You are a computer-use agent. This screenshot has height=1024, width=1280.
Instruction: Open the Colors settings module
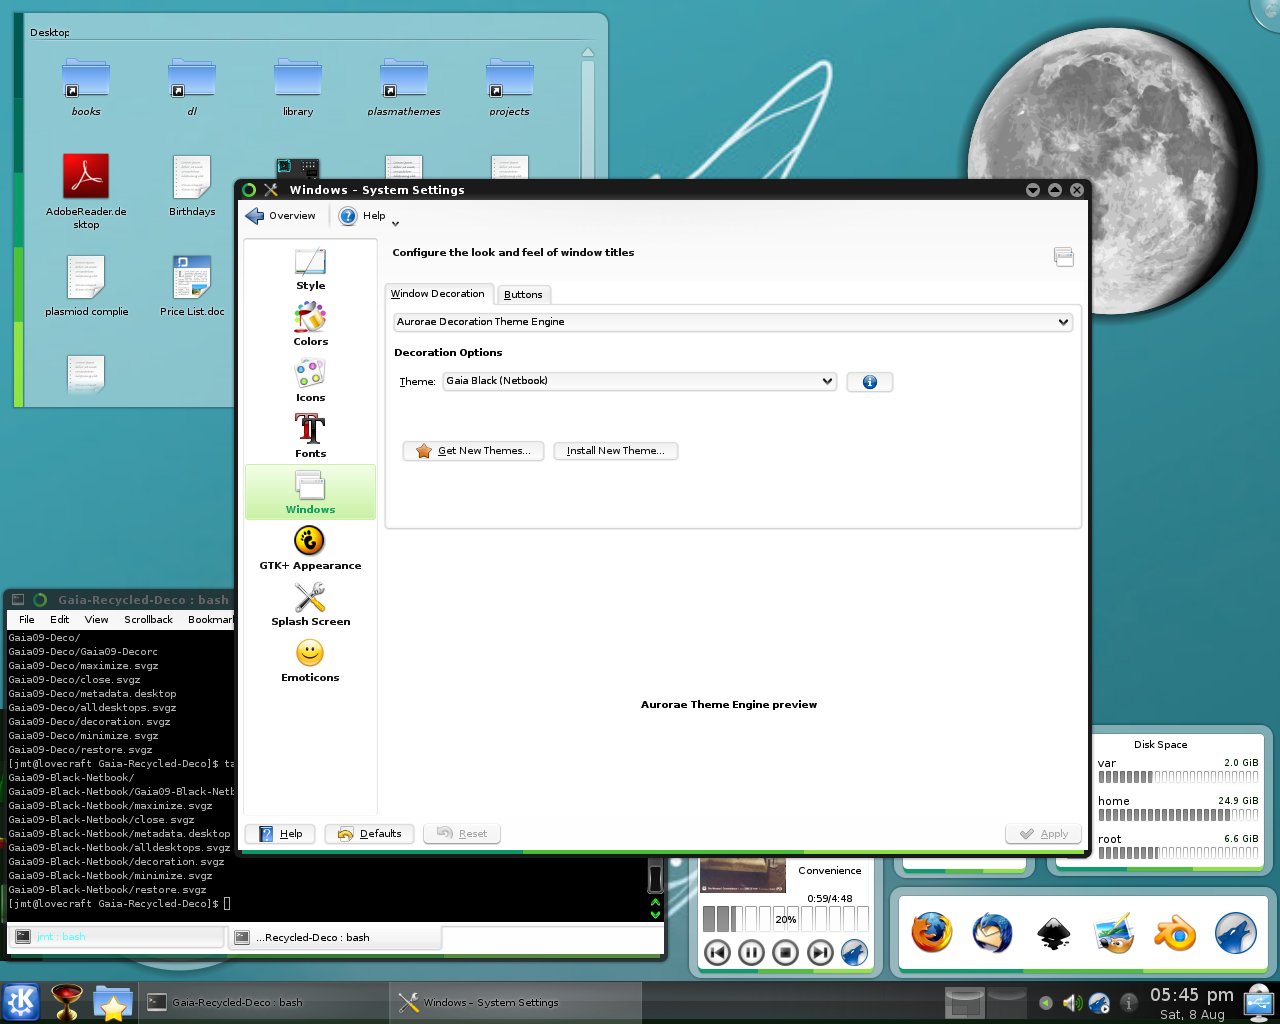click(x=310, y=325)
